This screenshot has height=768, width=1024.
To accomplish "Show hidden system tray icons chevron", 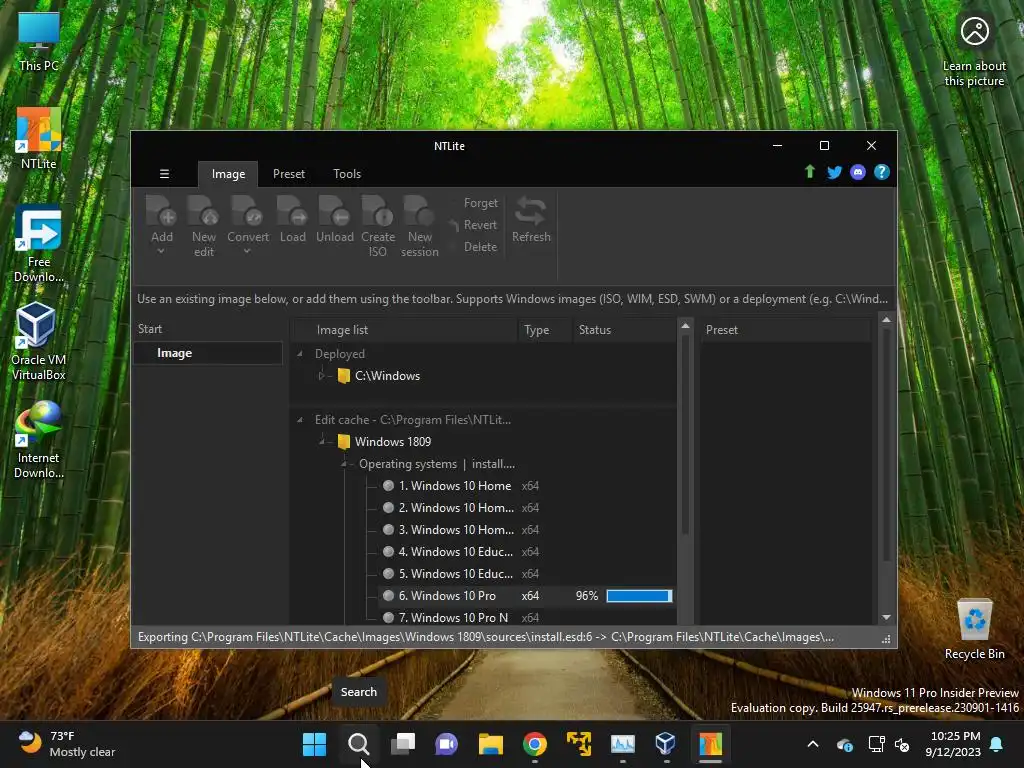I will coord(812,744).
